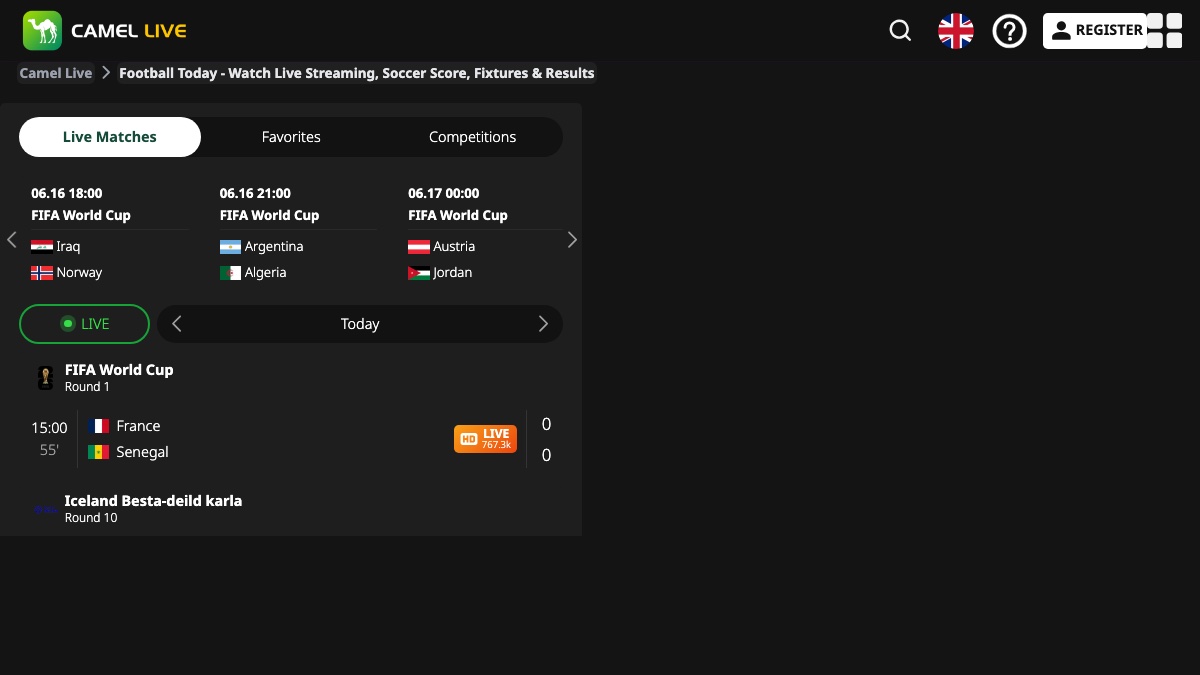
Task: Slide upcoming matches carousel right
Action: (x=572, y=240)
